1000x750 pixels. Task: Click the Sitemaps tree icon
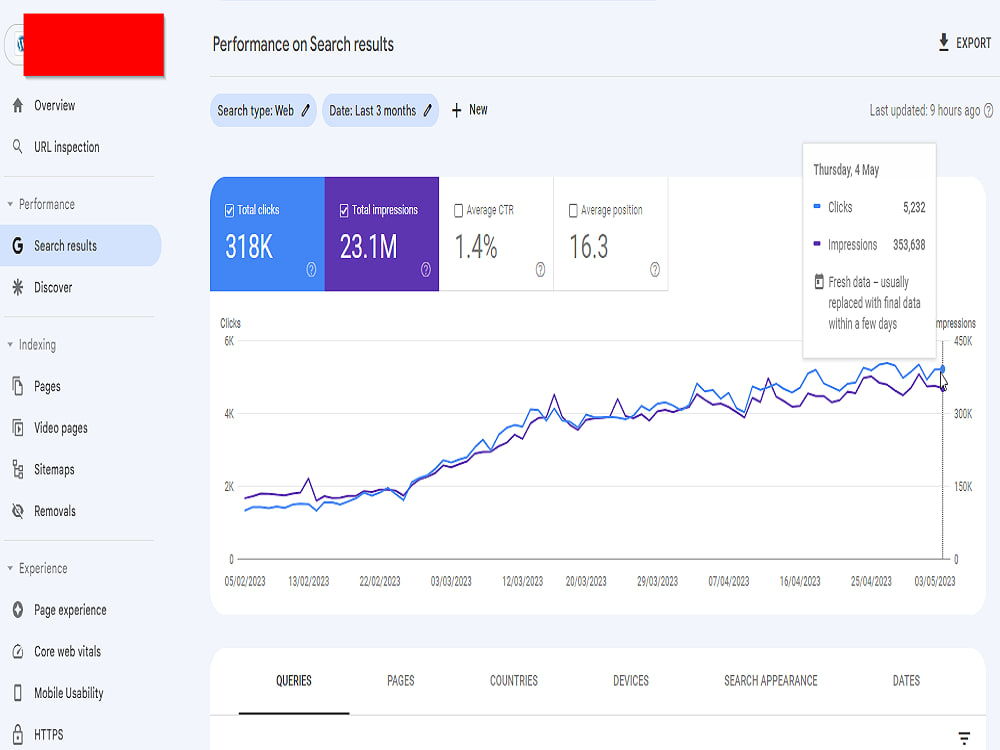point(18,469)
